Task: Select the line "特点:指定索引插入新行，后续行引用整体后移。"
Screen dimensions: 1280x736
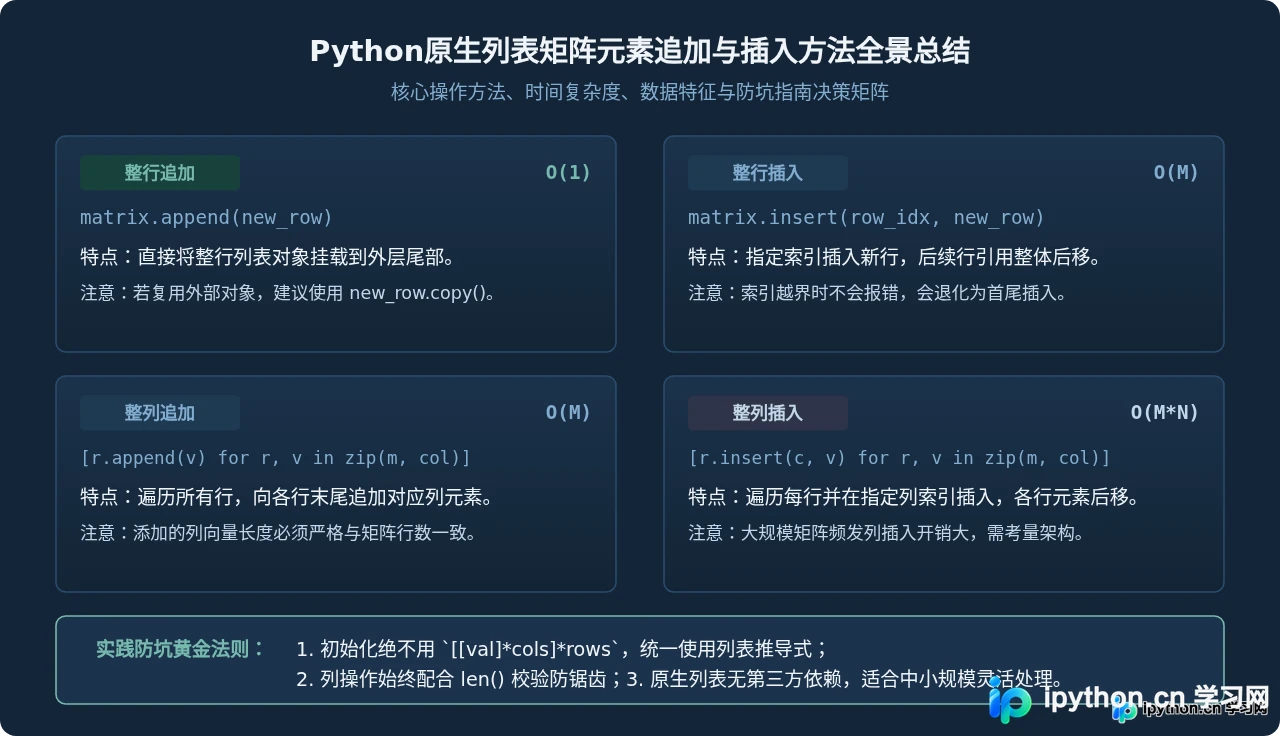Action: pos(895,257)
